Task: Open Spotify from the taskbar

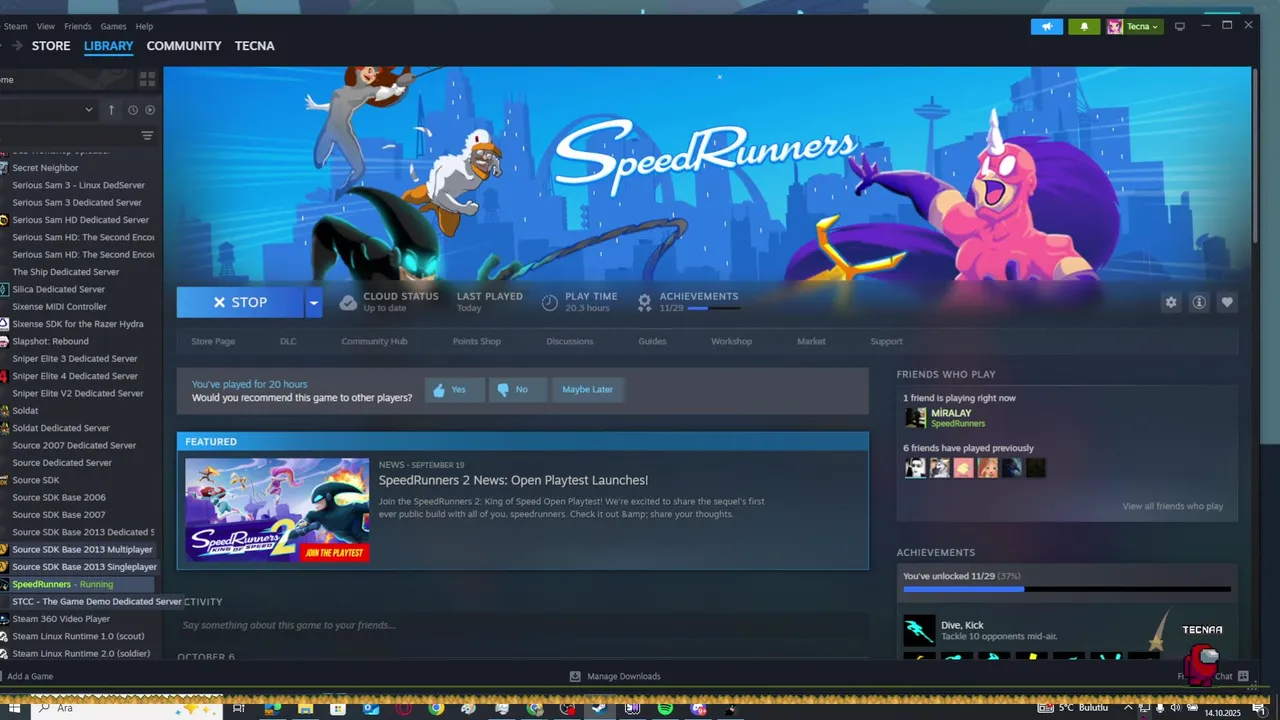Action: tap(665, 709)
